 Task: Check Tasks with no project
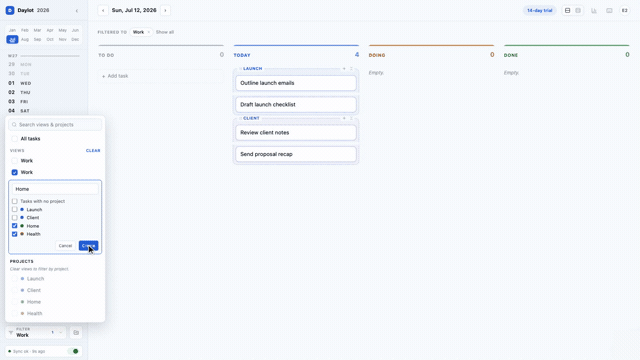point(15,201)
